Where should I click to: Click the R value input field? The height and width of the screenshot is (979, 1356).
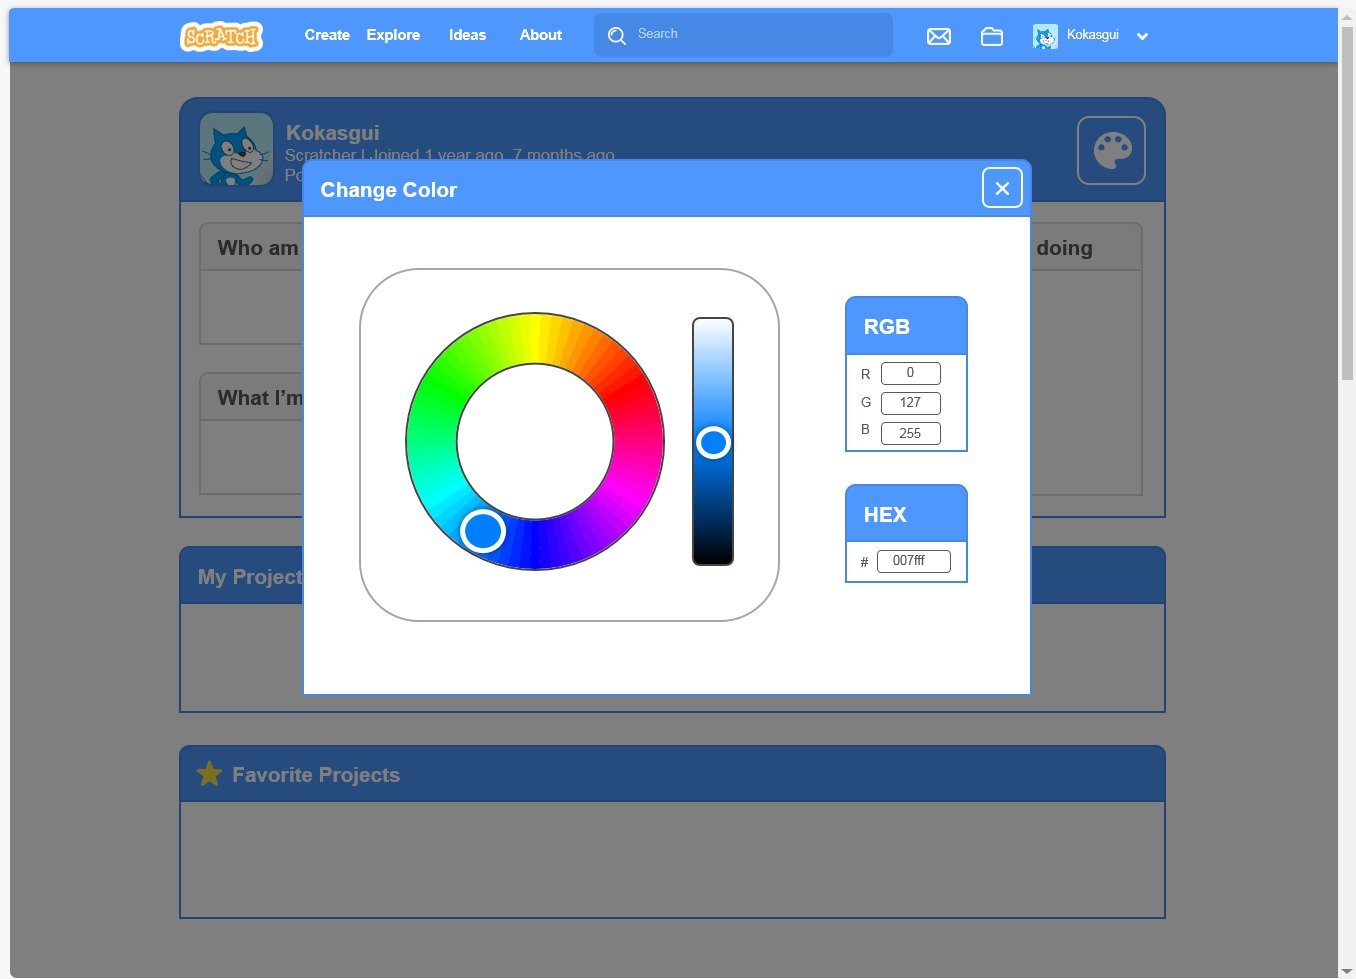click(x=910, y=373)
